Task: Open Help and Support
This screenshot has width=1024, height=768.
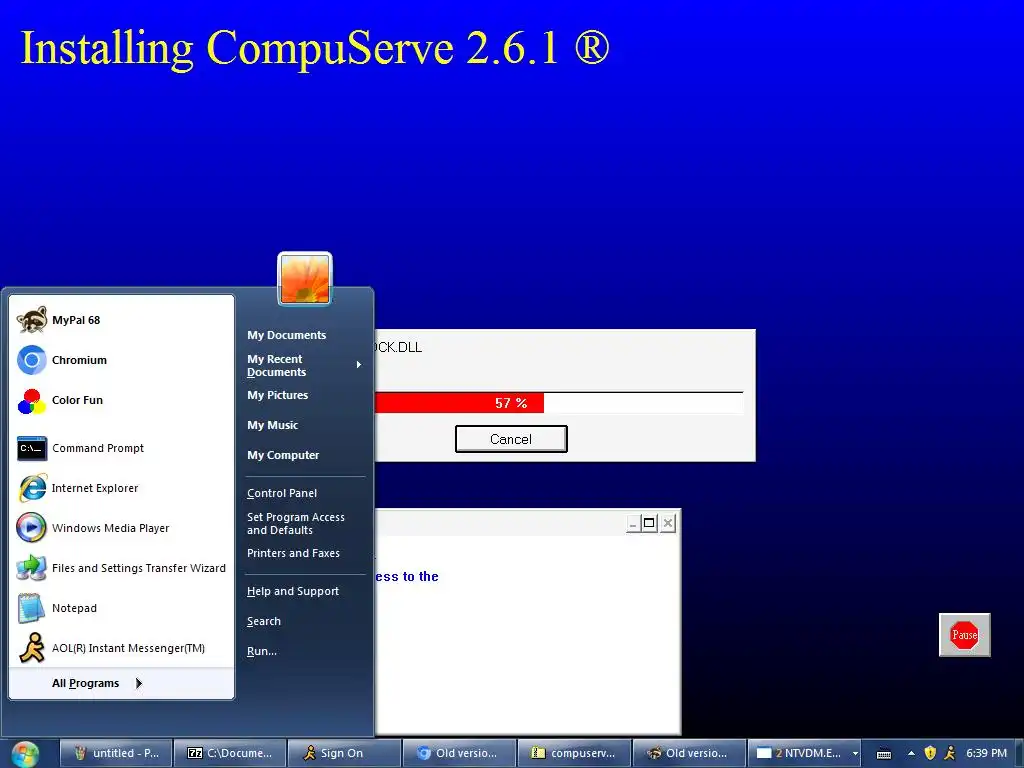Action: (x=293, y=591)
